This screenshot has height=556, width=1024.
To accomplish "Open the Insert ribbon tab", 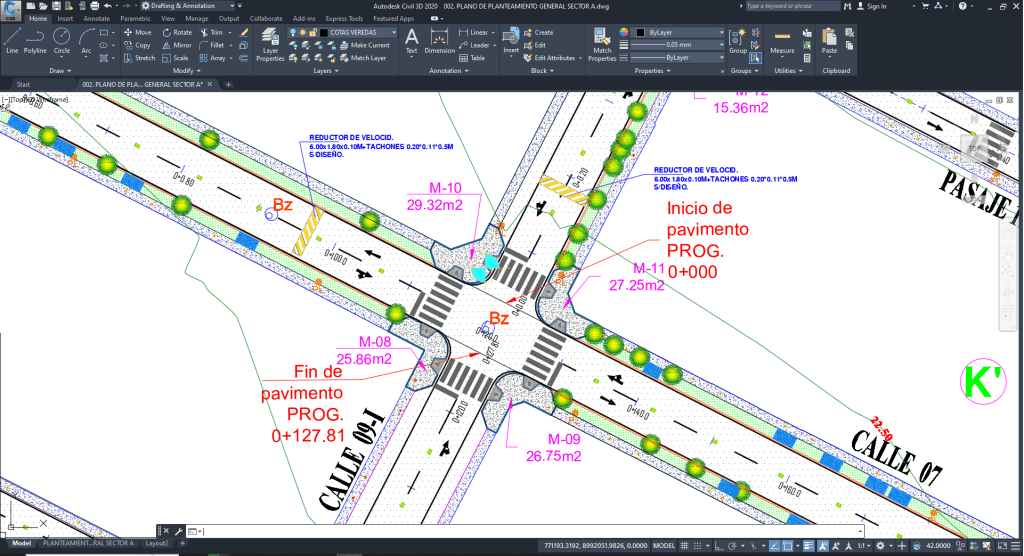I will (x=65, y=18).
